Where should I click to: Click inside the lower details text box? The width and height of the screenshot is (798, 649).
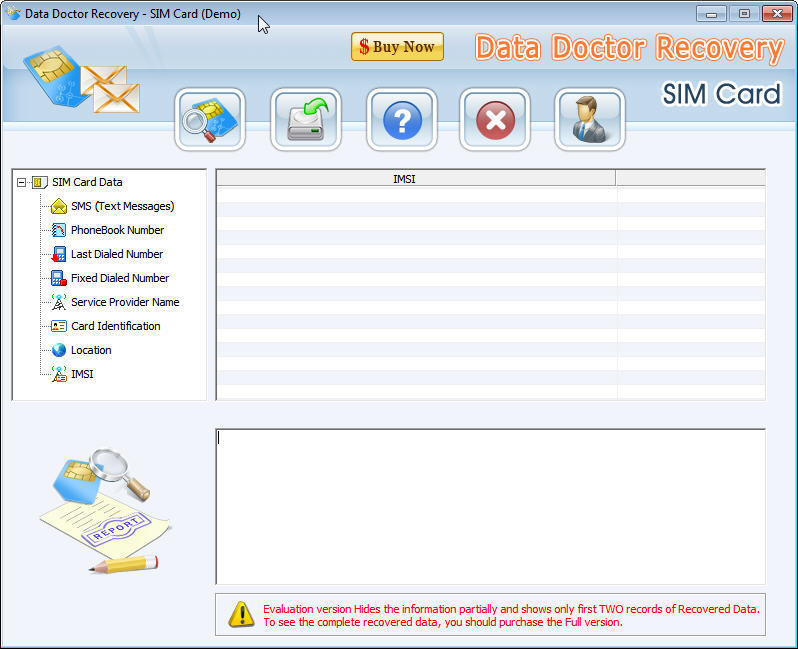[x=491, y=506]
